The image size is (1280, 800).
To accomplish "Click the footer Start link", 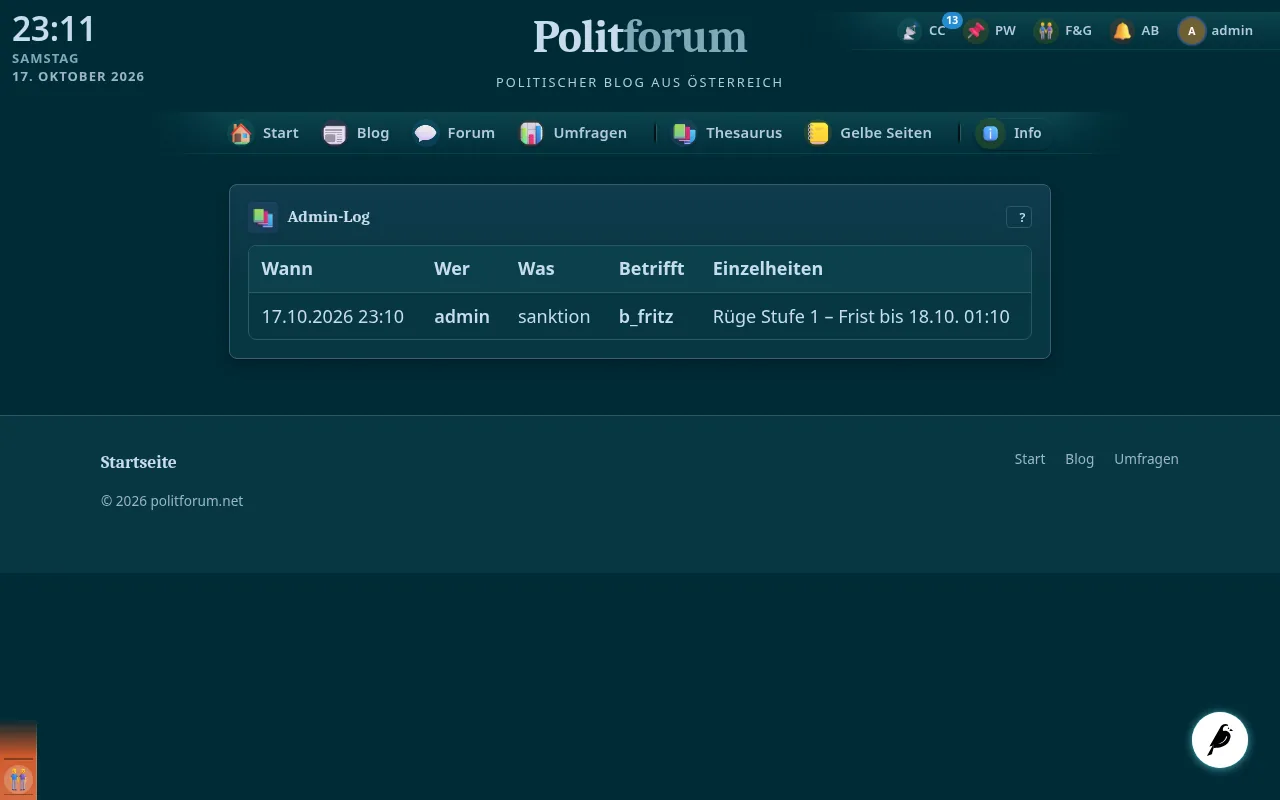I will click(1030, 459).
